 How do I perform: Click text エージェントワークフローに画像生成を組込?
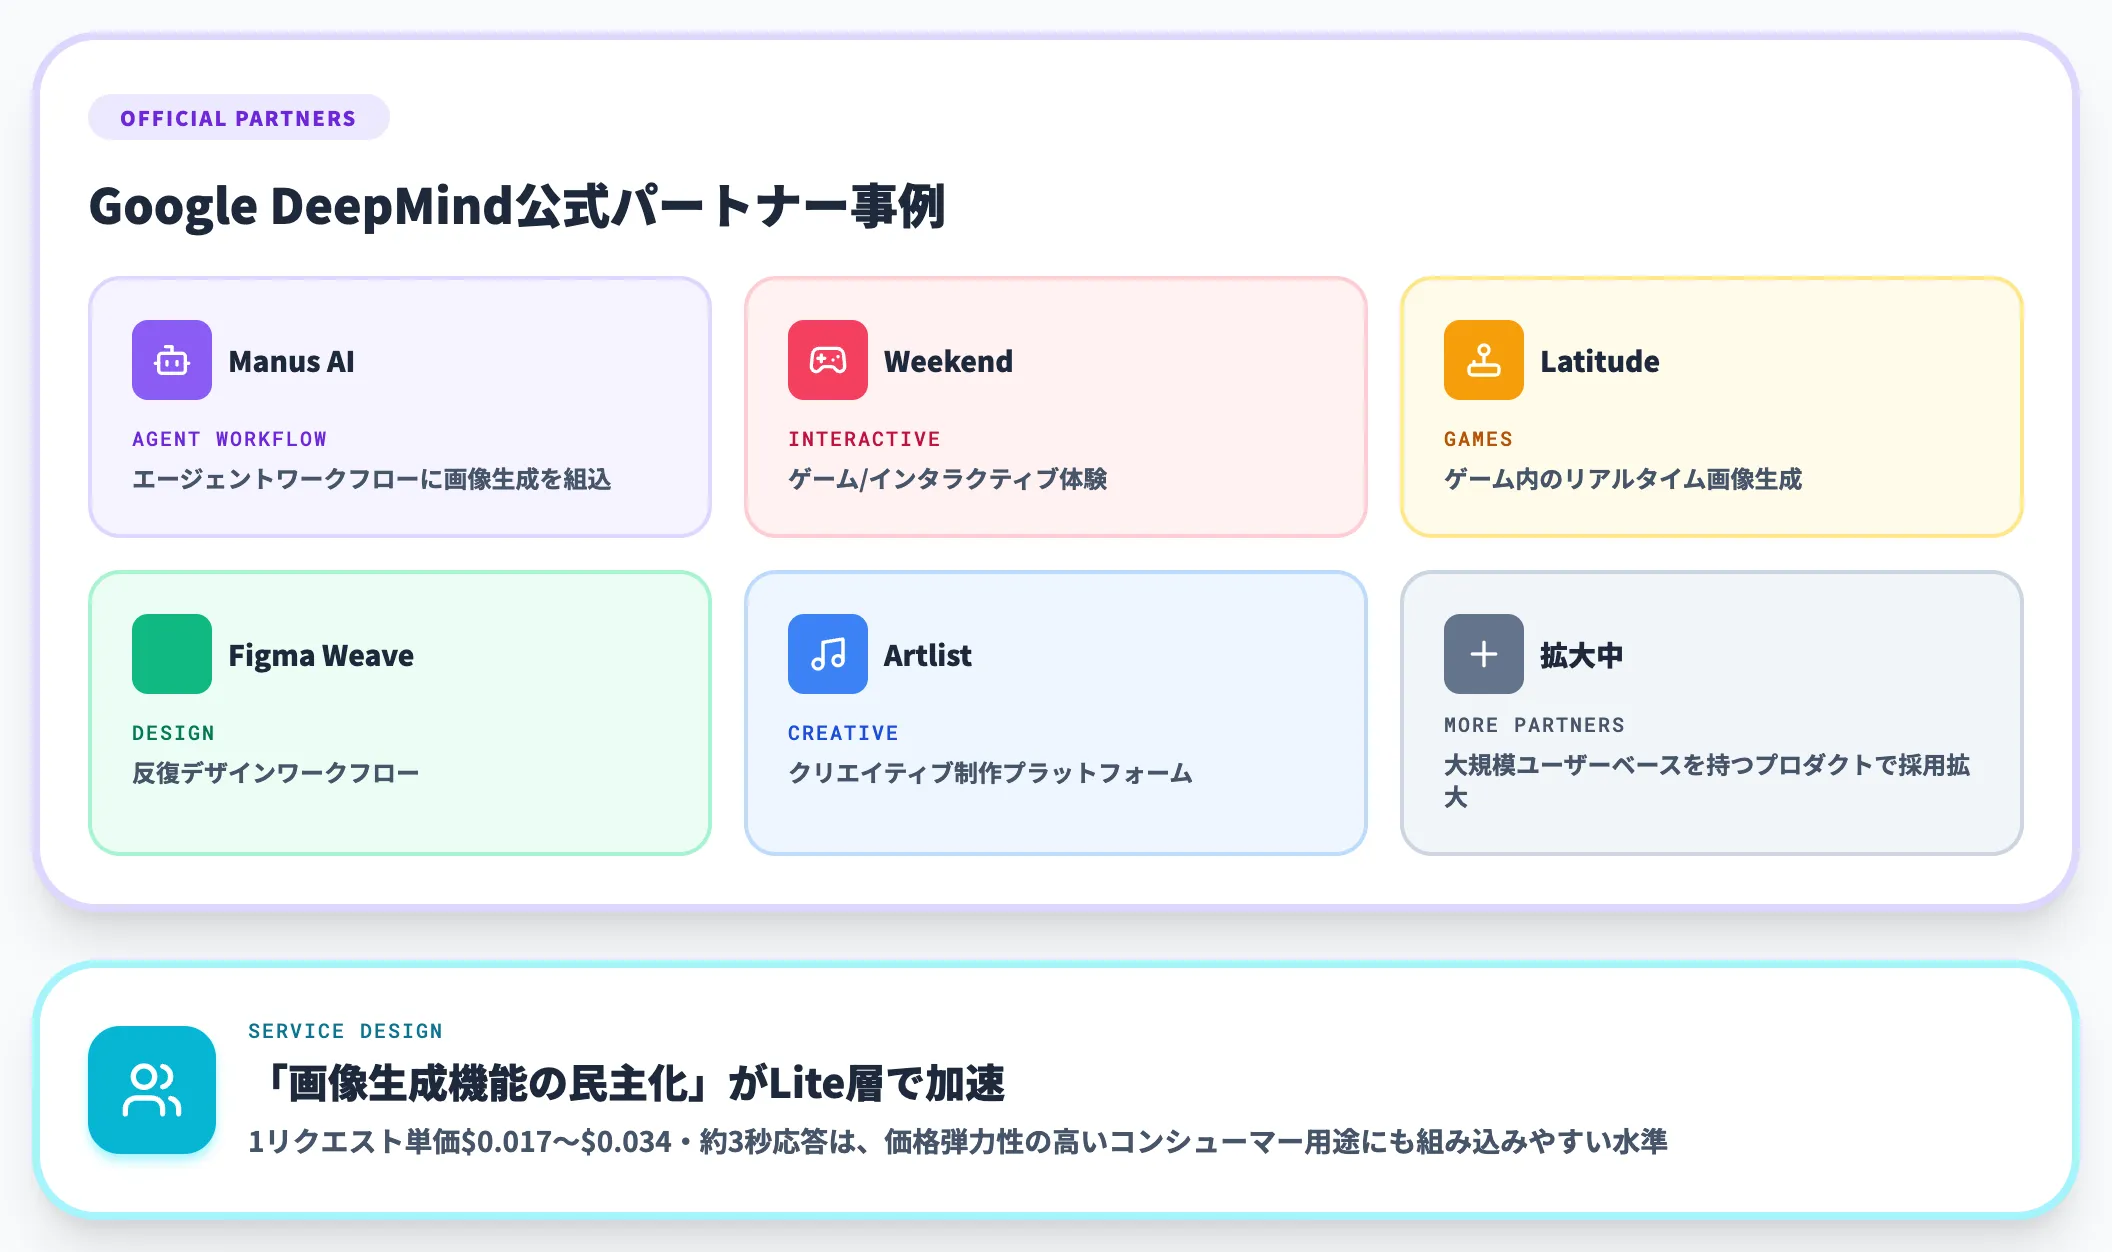tap(371, 479)
